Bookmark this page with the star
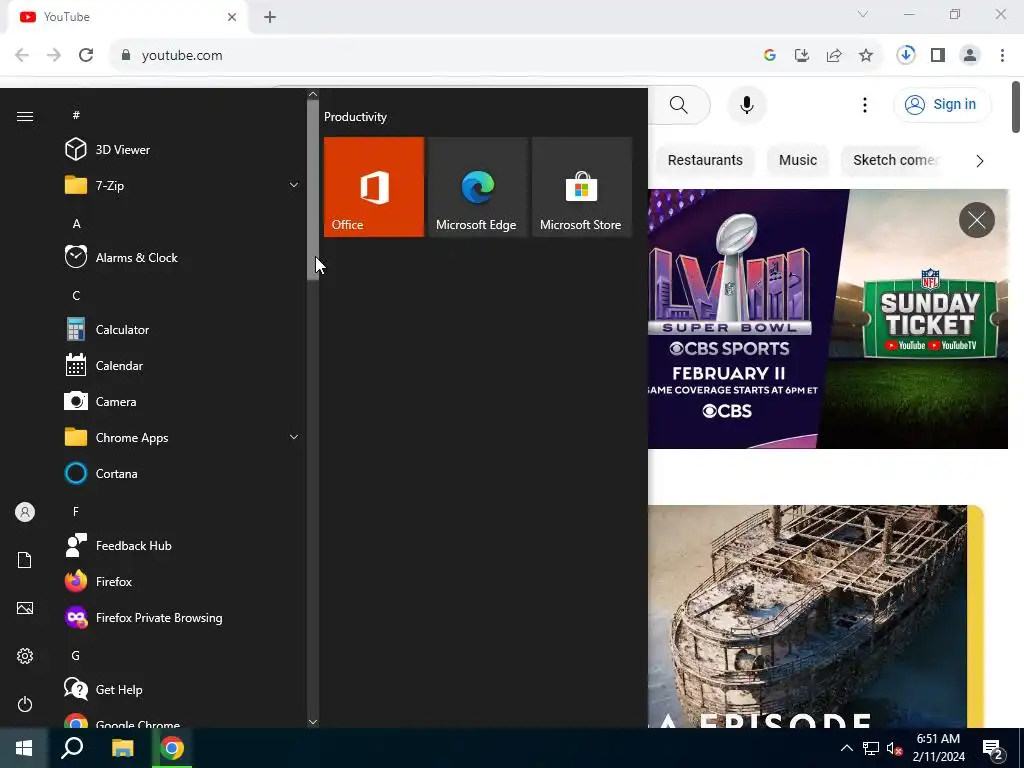This screenshot has width=1024, height=768. (865, 56)
